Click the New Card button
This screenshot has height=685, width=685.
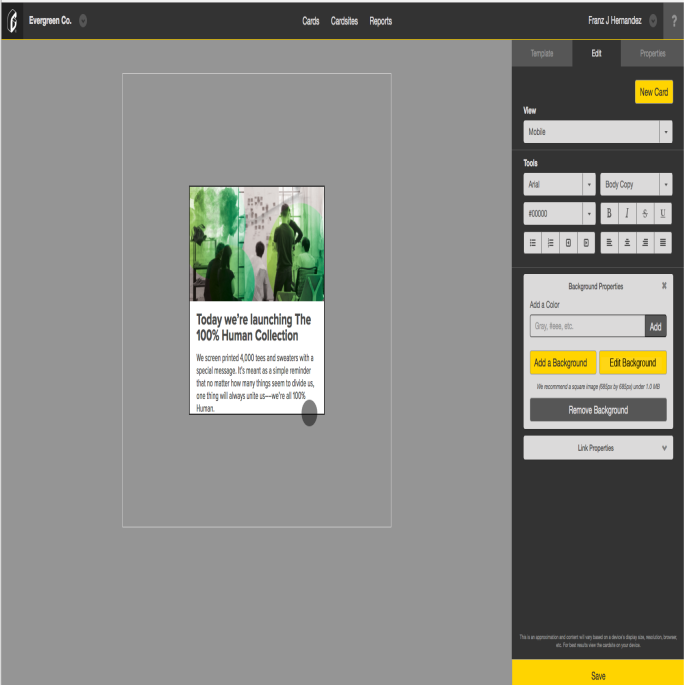pyautogui.click(x=653, y=92)
